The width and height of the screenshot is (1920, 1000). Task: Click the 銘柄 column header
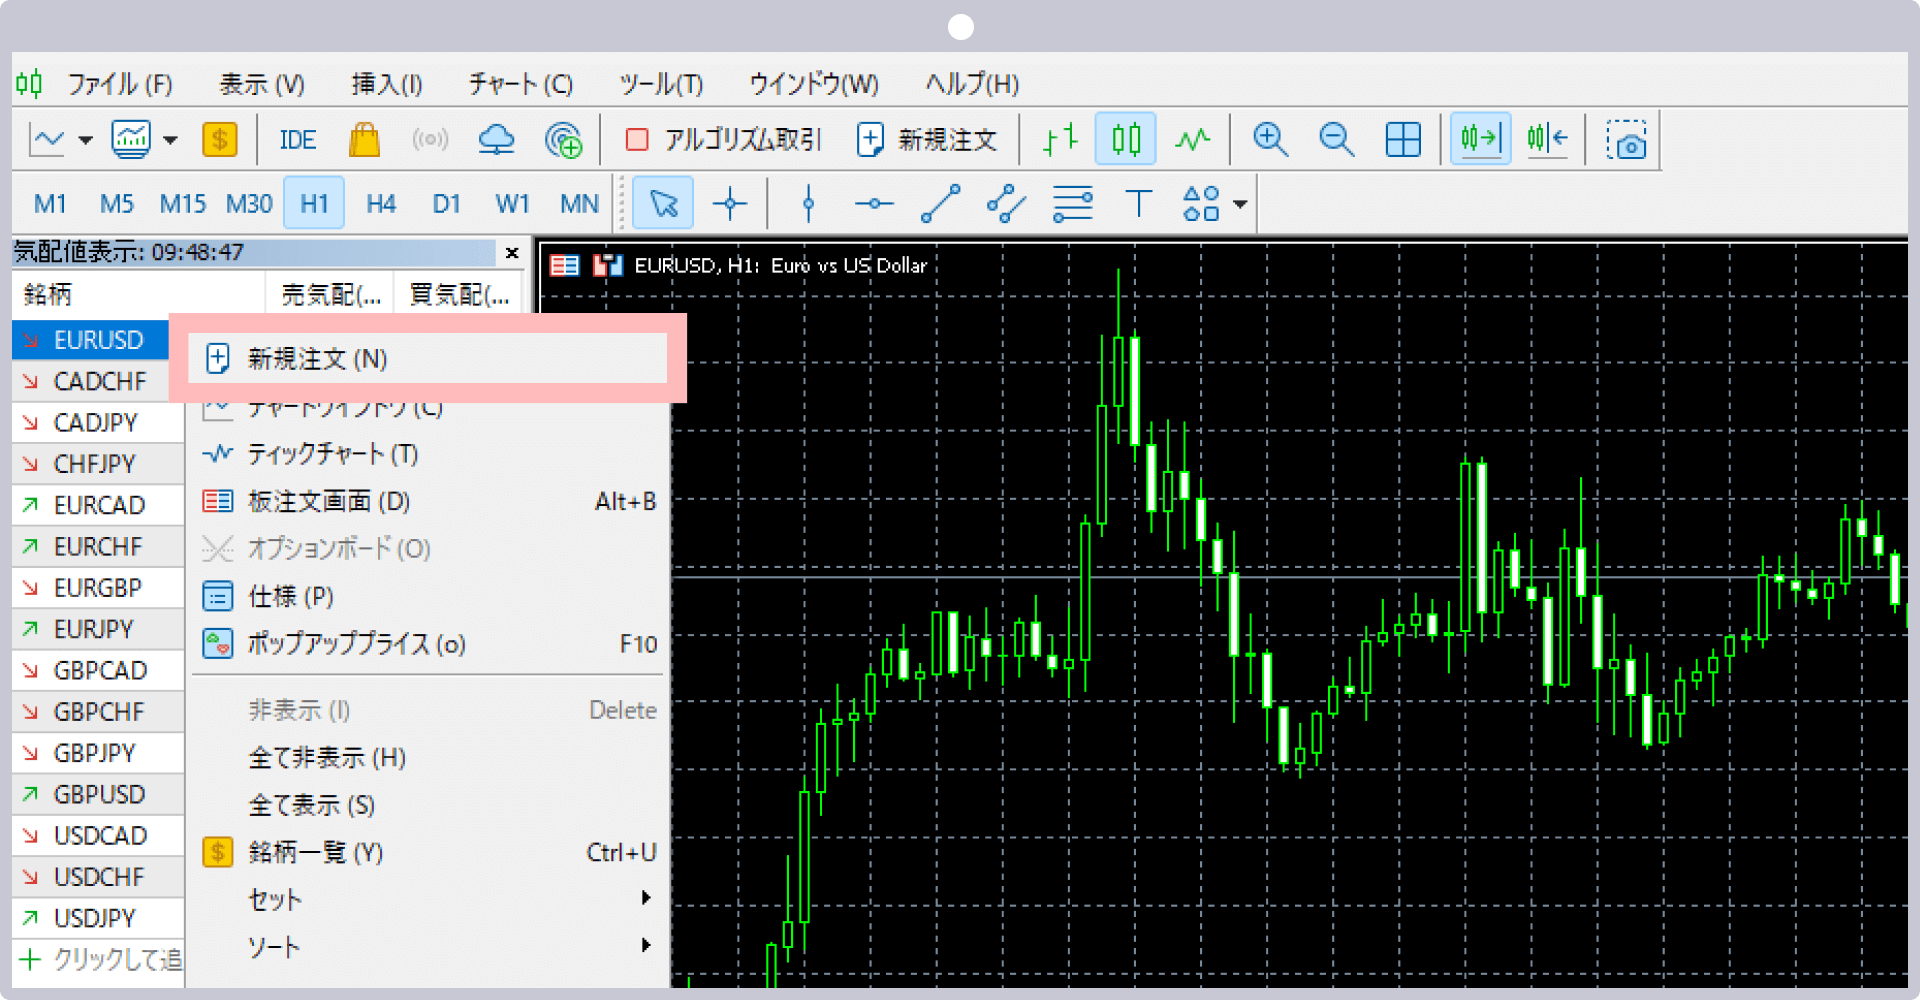139,294
